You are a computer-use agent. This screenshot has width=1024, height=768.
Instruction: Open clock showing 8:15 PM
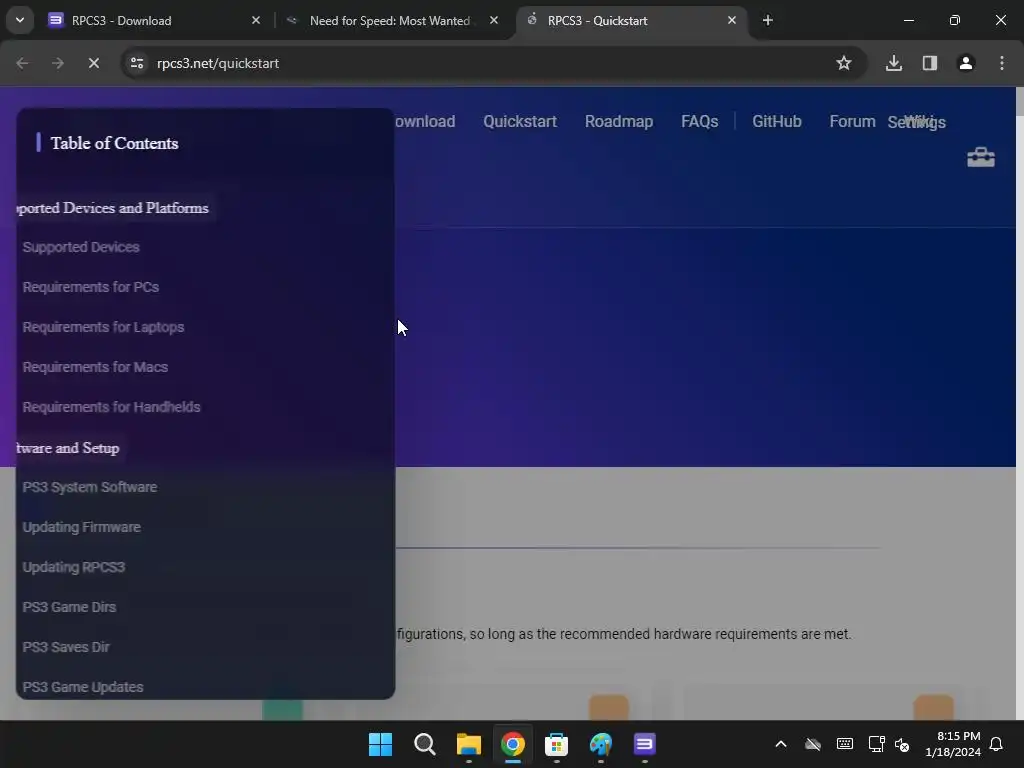click(953, 744)
